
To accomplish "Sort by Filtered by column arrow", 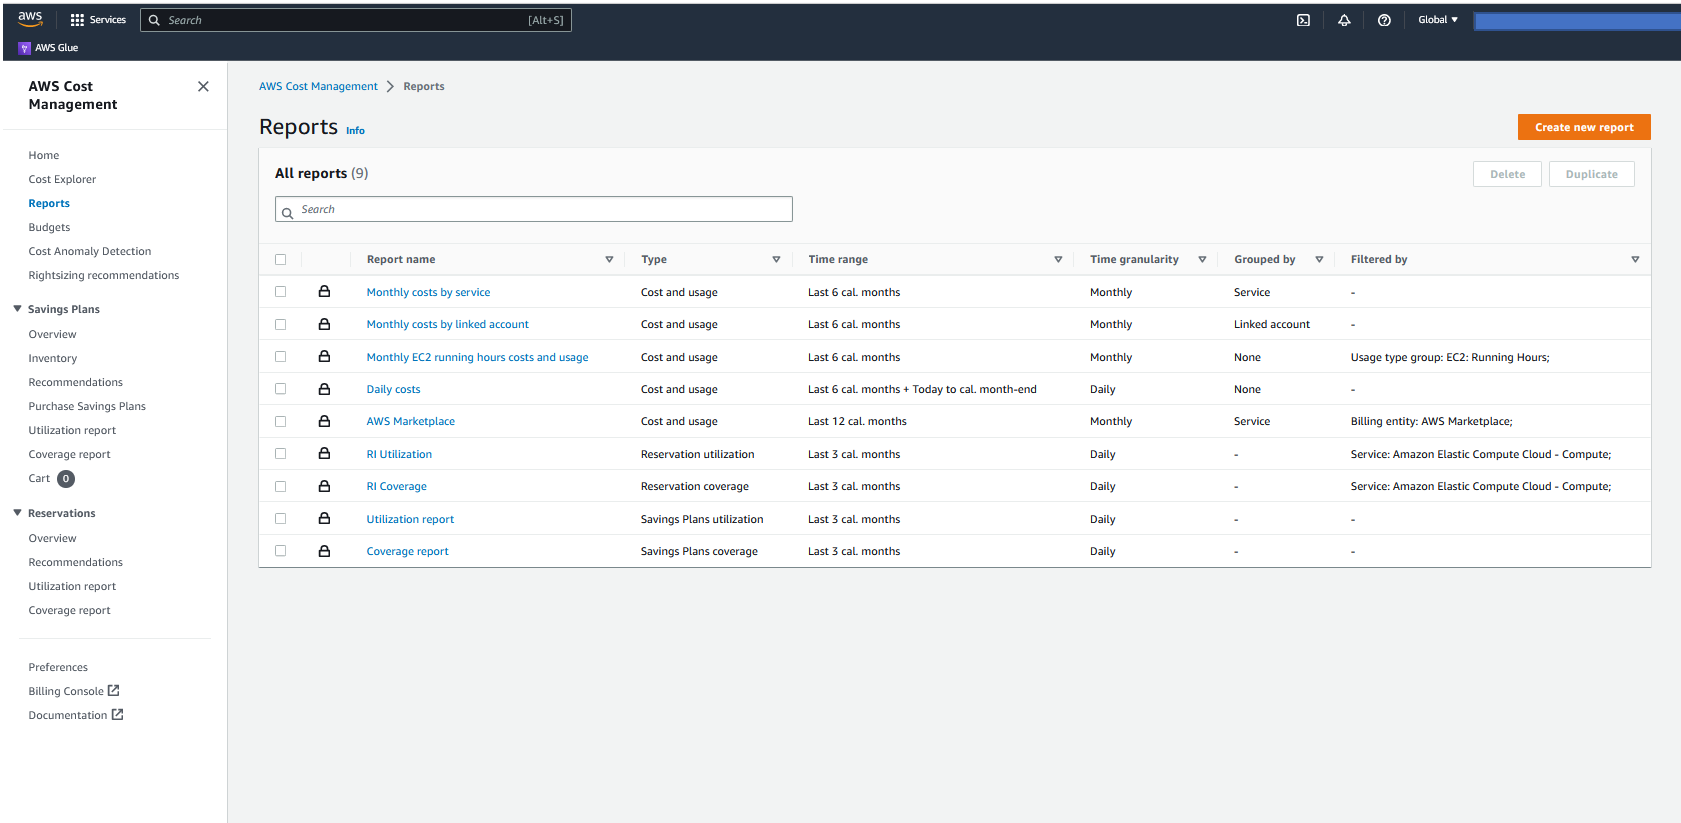I will [1635, 259].
